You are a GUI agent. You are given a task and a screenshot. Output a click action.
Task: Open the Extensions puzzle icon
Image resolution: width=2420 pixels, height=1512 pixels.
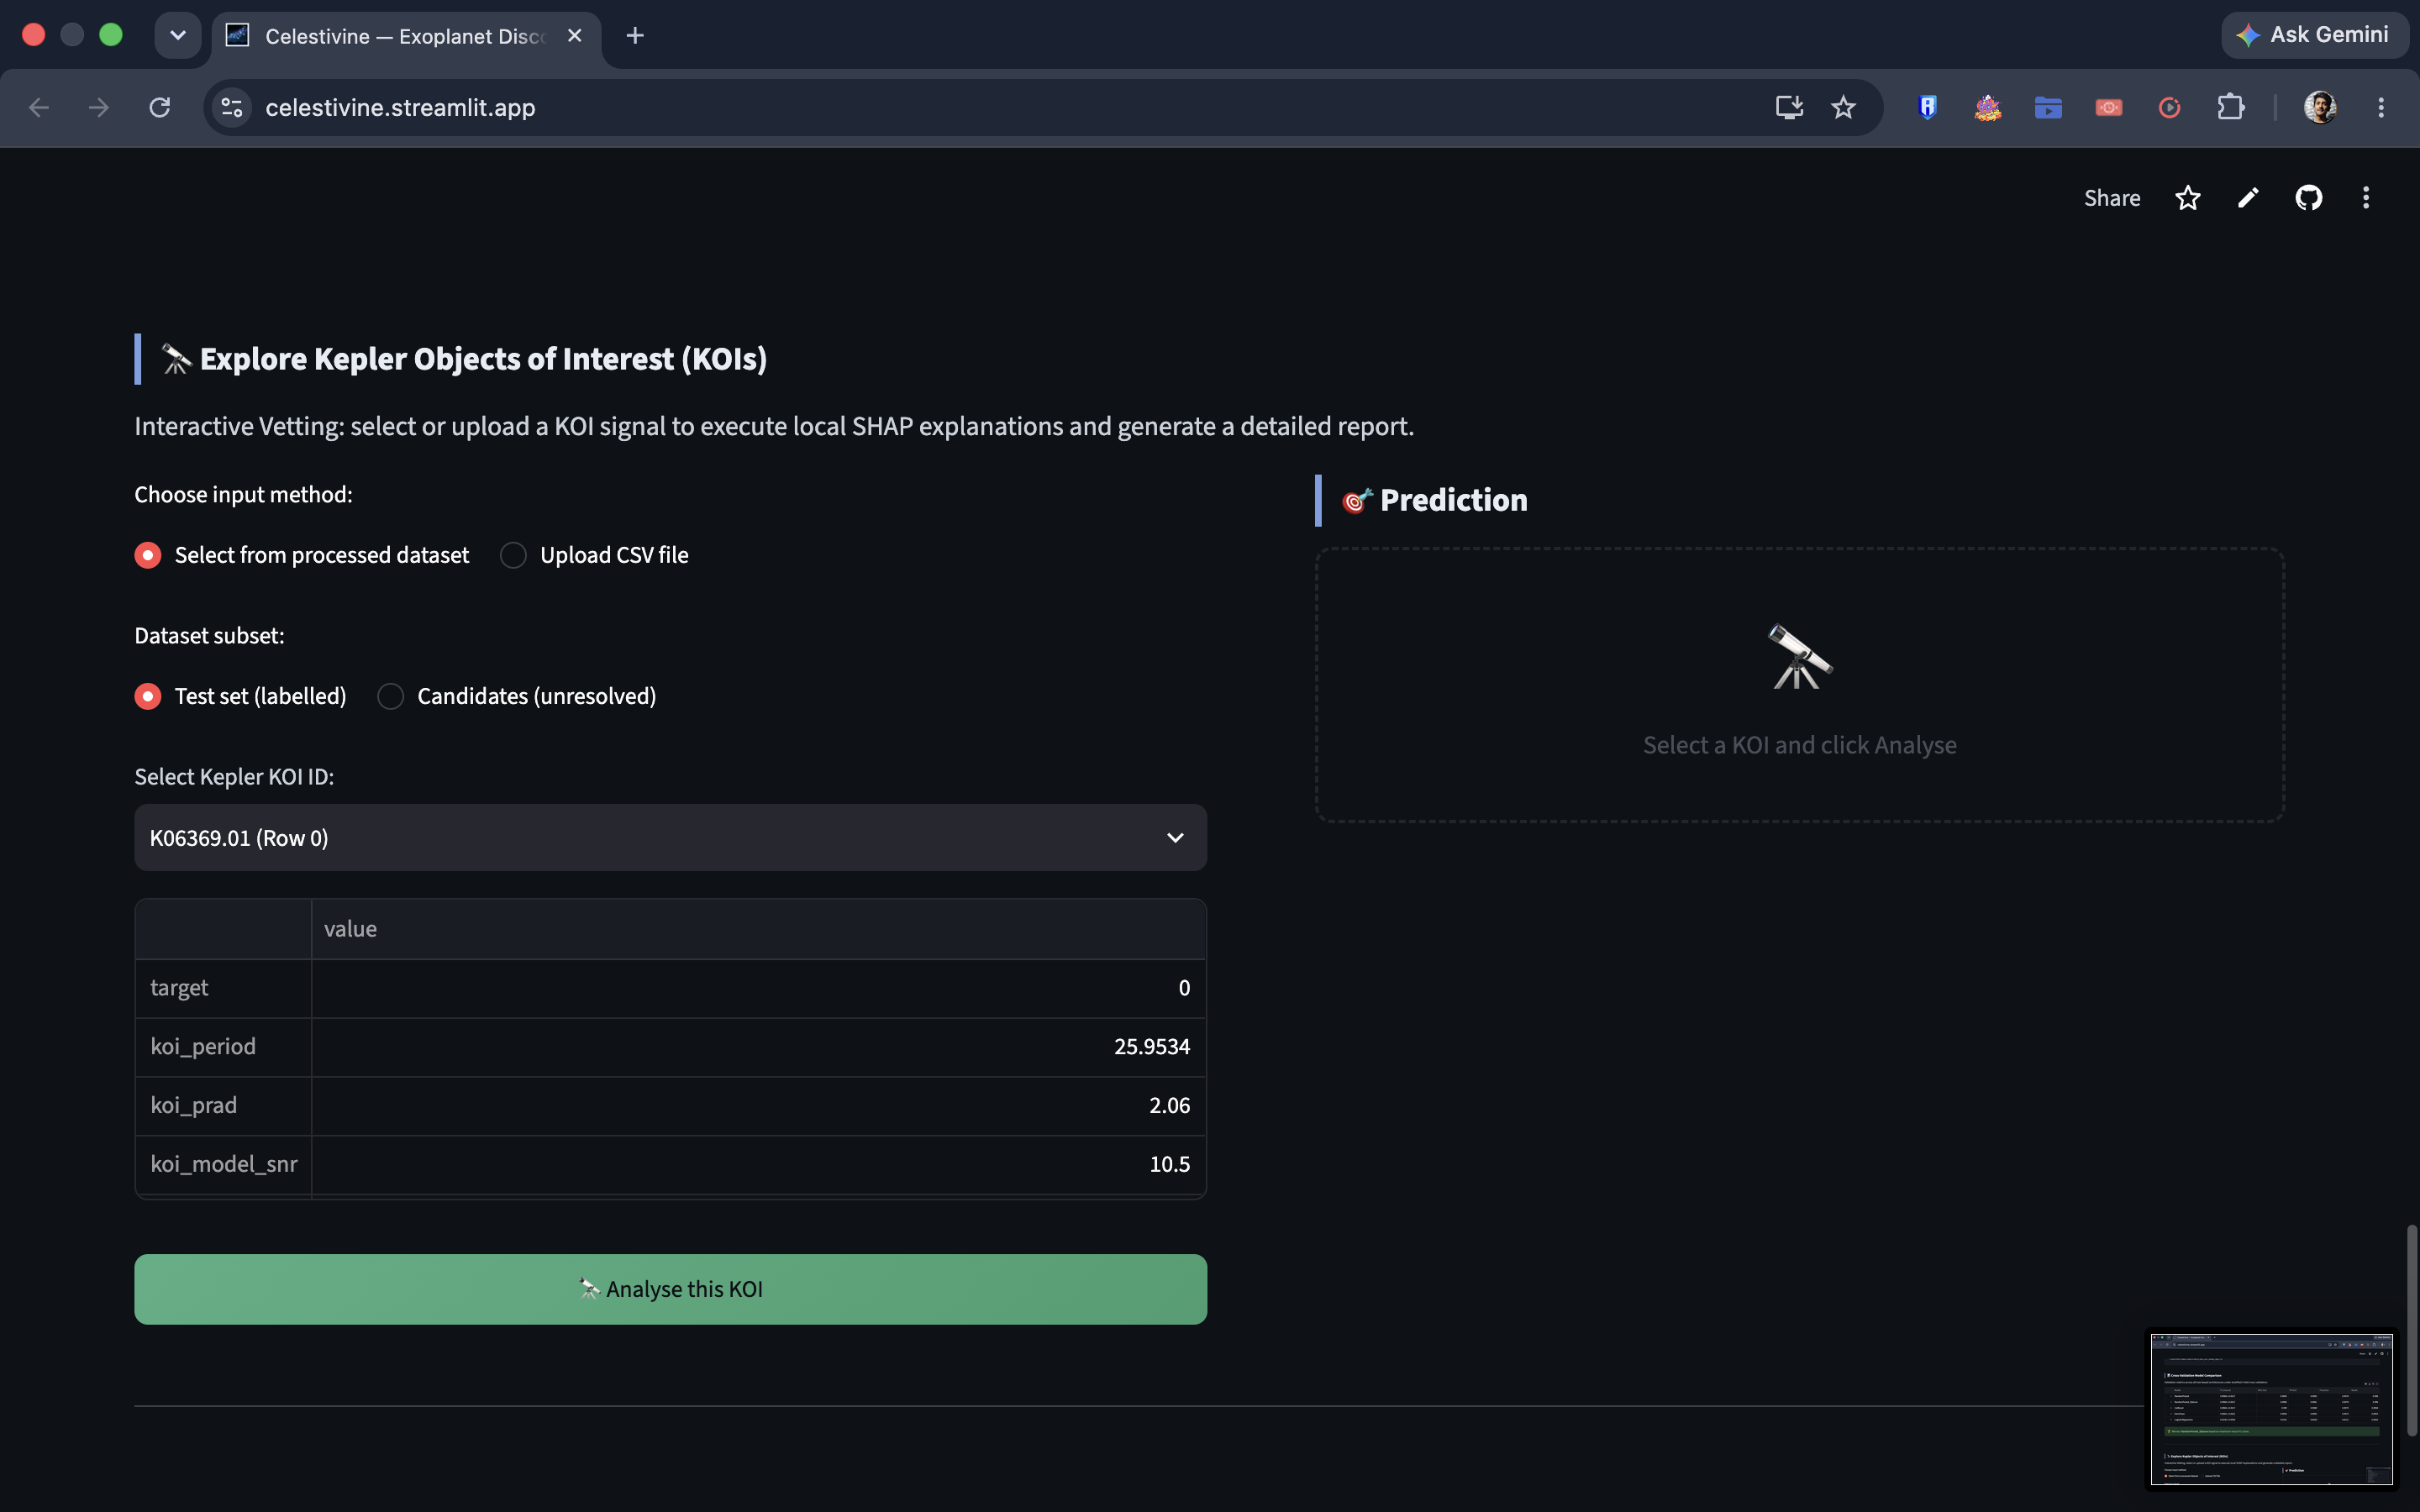[2230, 107]
